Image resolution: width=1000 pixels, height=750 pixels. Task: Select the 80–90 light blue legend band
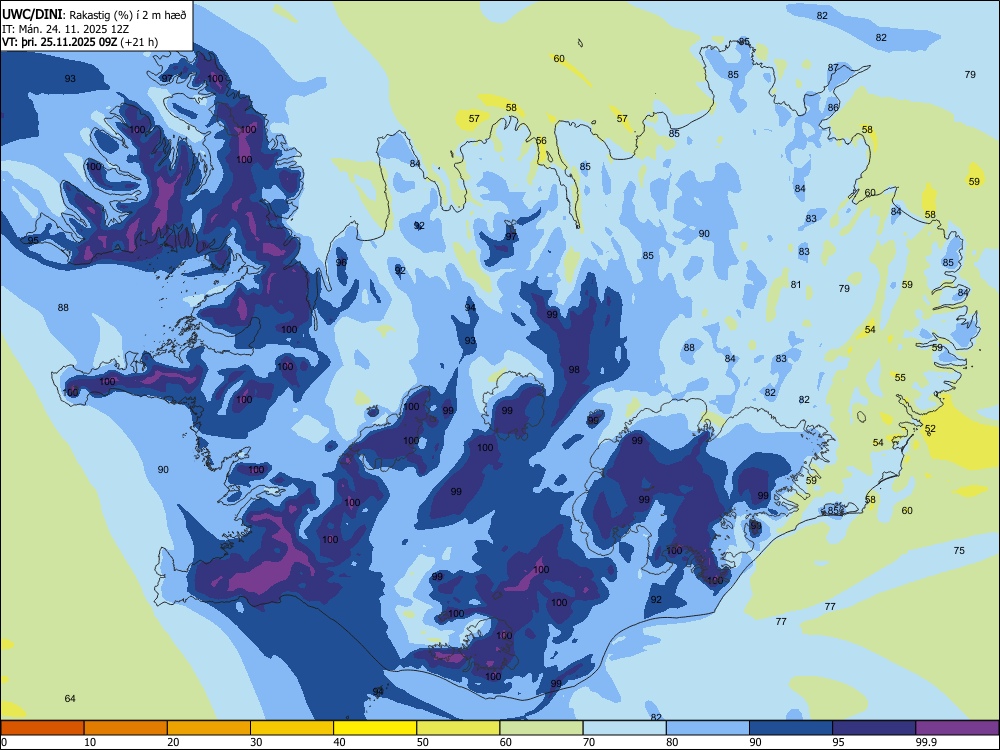tap(708, 728)
